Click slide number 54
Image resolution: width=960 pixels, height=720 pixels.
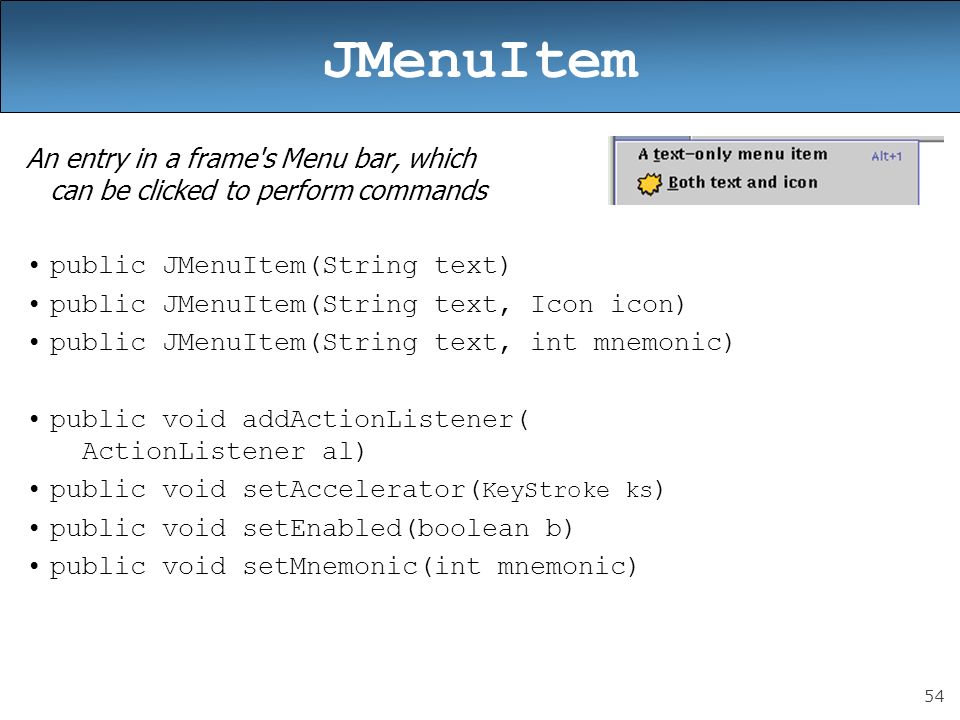point(934,696)
